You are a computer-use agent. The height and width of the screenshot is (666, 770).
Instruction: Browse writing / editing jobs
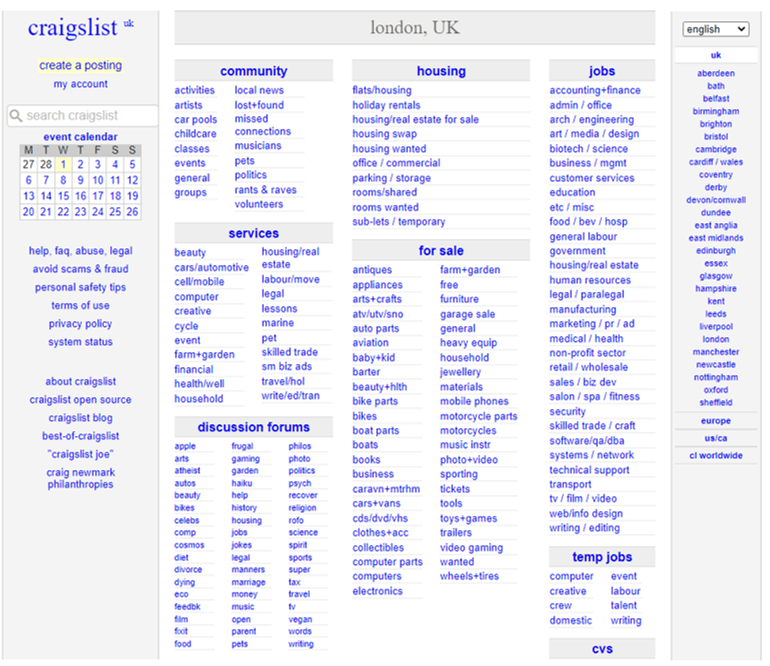584,528
